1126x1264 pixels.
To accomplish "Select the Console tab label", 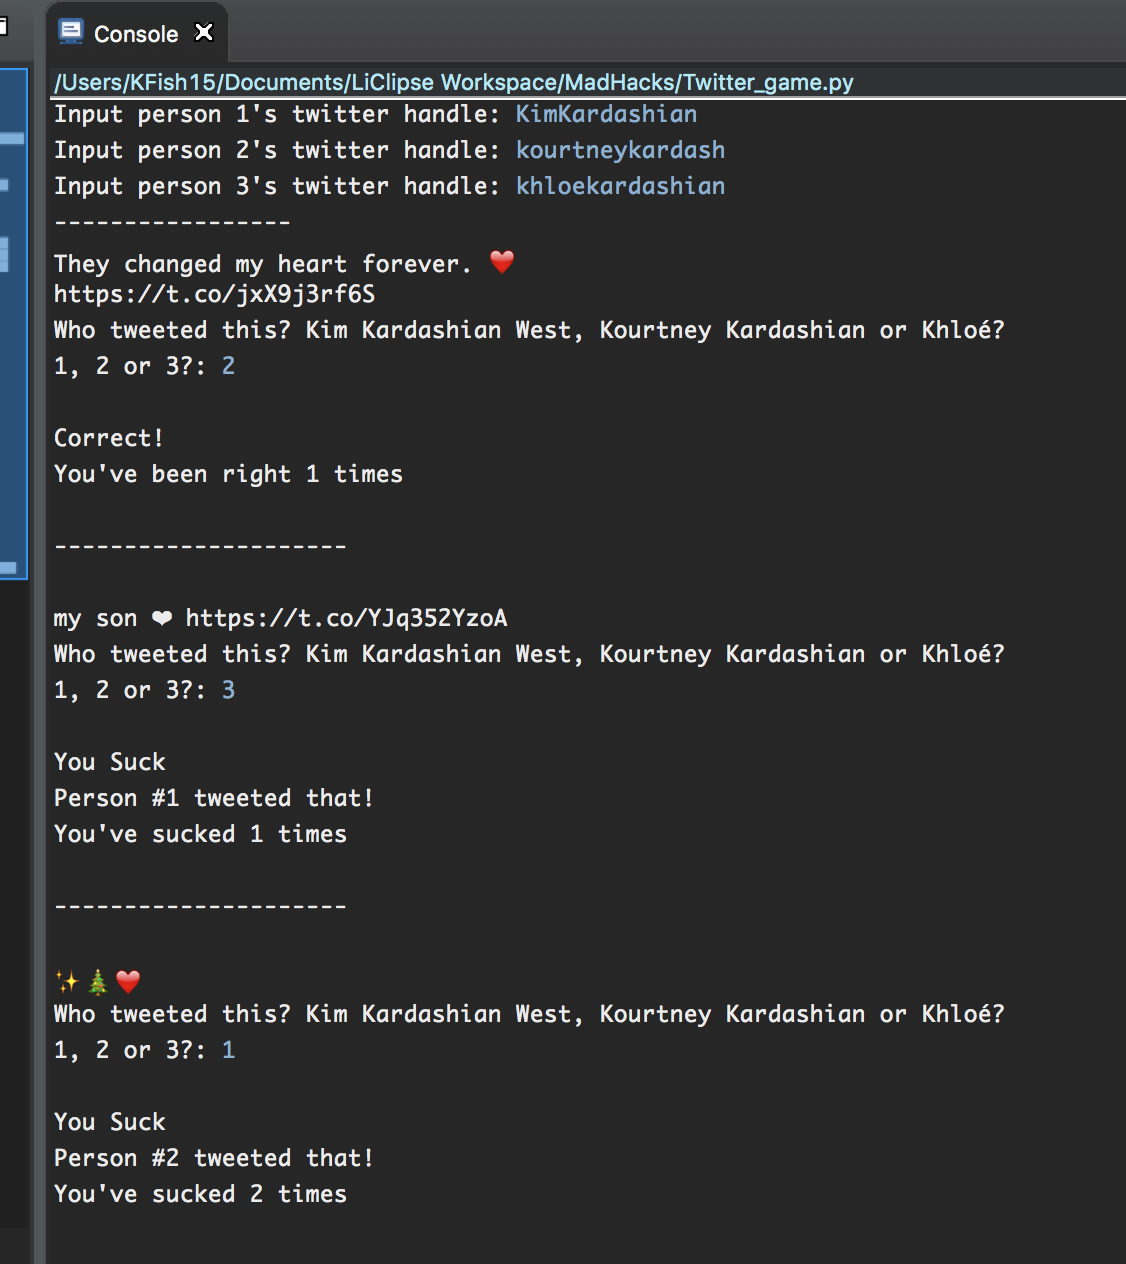I will click(x=136, y=34).
